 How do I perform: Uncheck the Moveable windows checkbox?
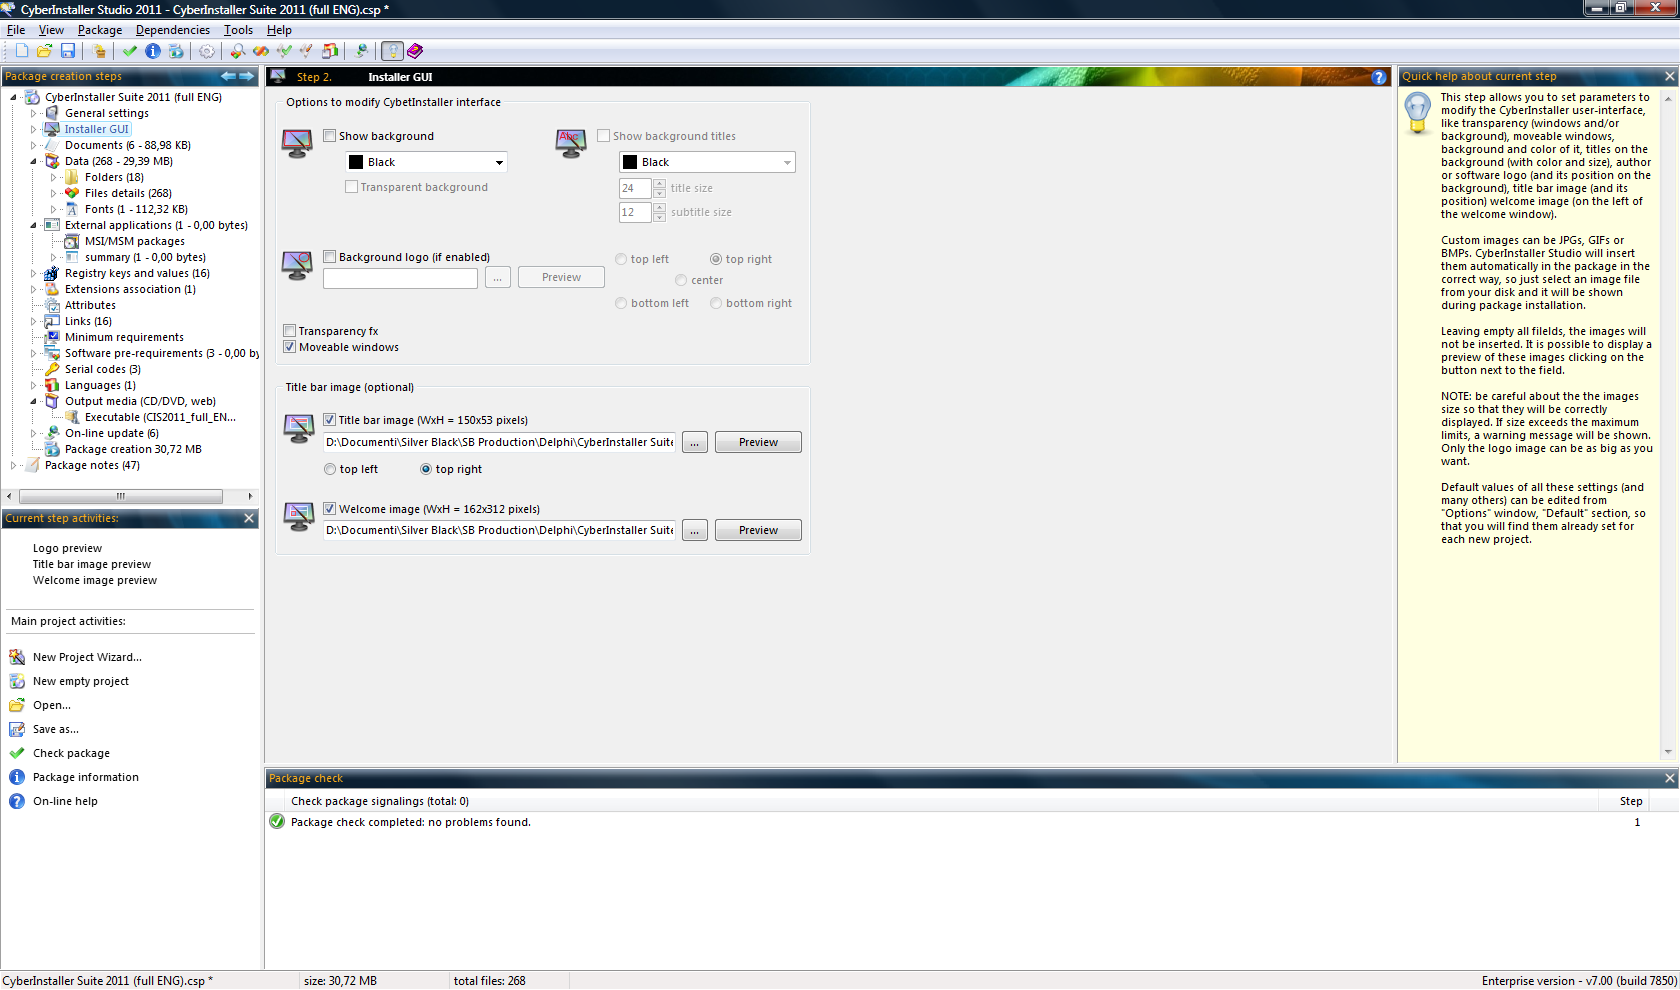coord(290,347)
